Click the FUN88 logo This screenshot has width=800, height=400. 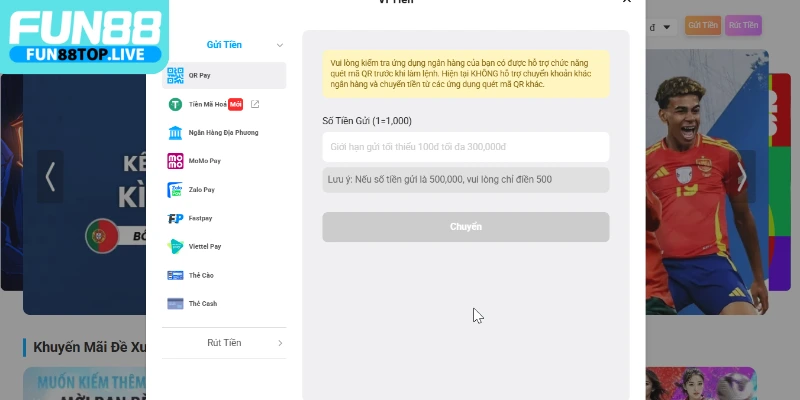(85, 36)
